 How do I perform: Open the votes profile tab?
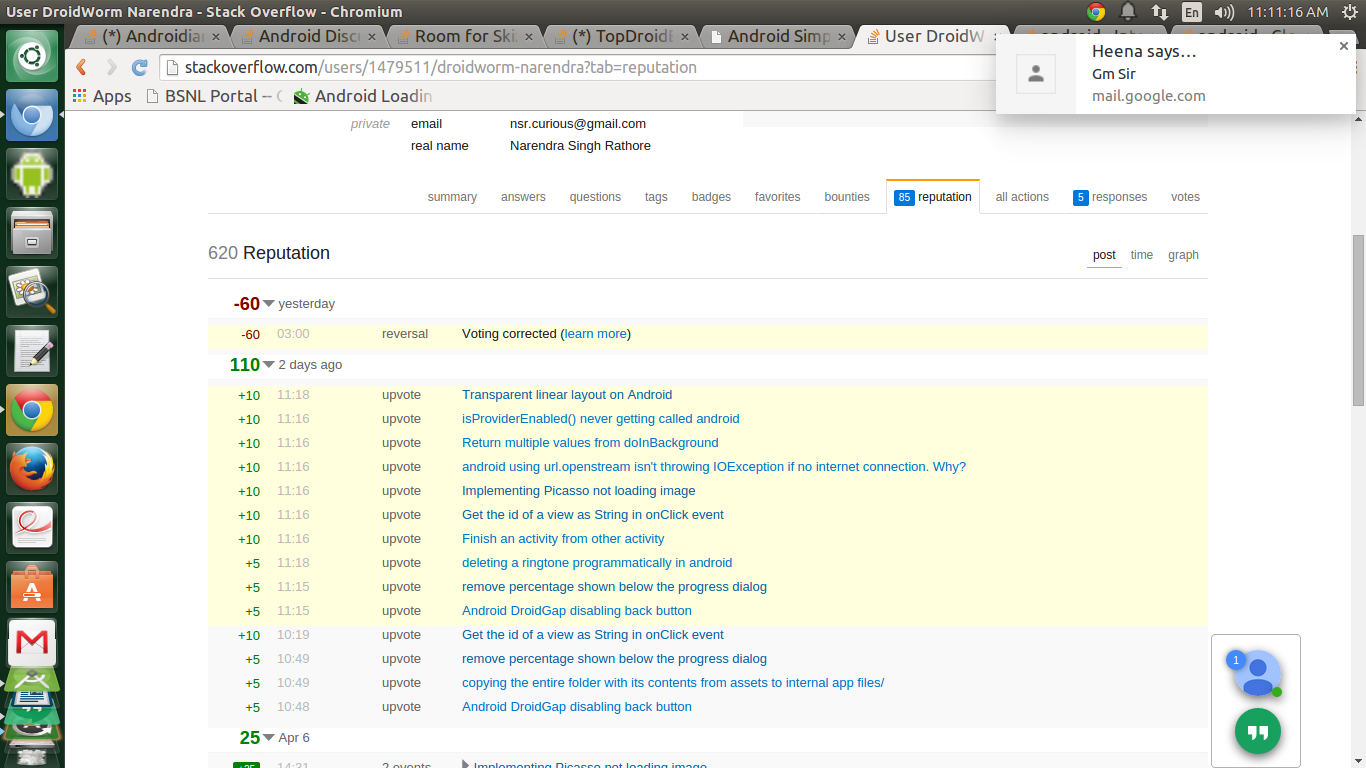coord(1185,197)
